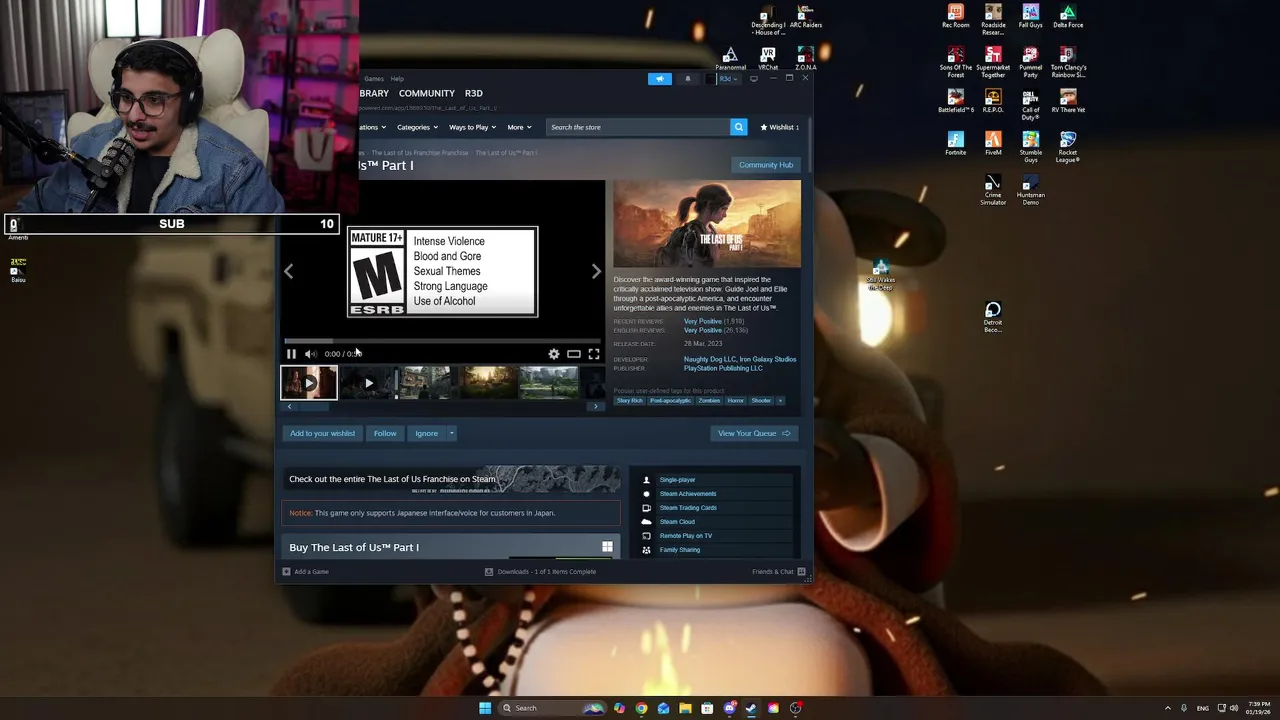Go to the COMMUNITY tab
This screenshot has width=1280, height=720.
(427, 93)
